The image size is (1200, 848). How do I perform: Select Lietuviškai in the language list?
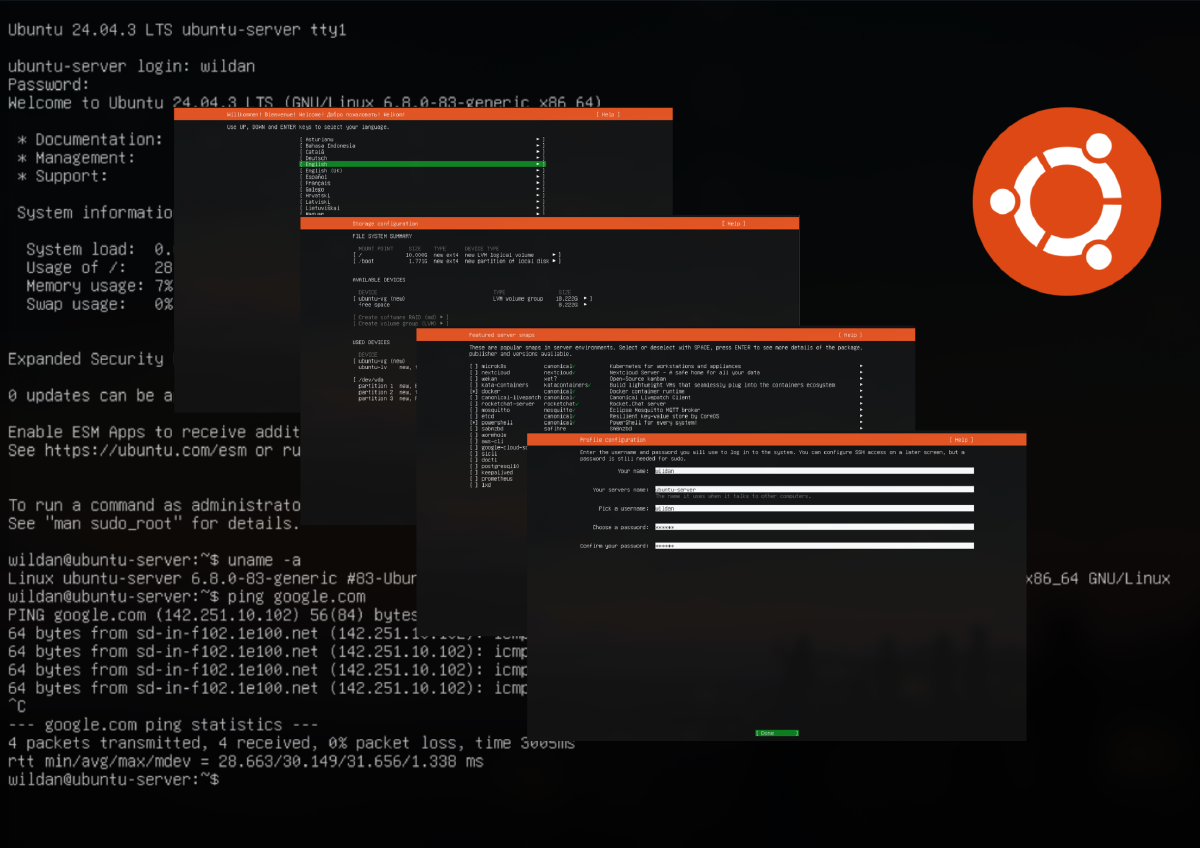coord(422,207)
